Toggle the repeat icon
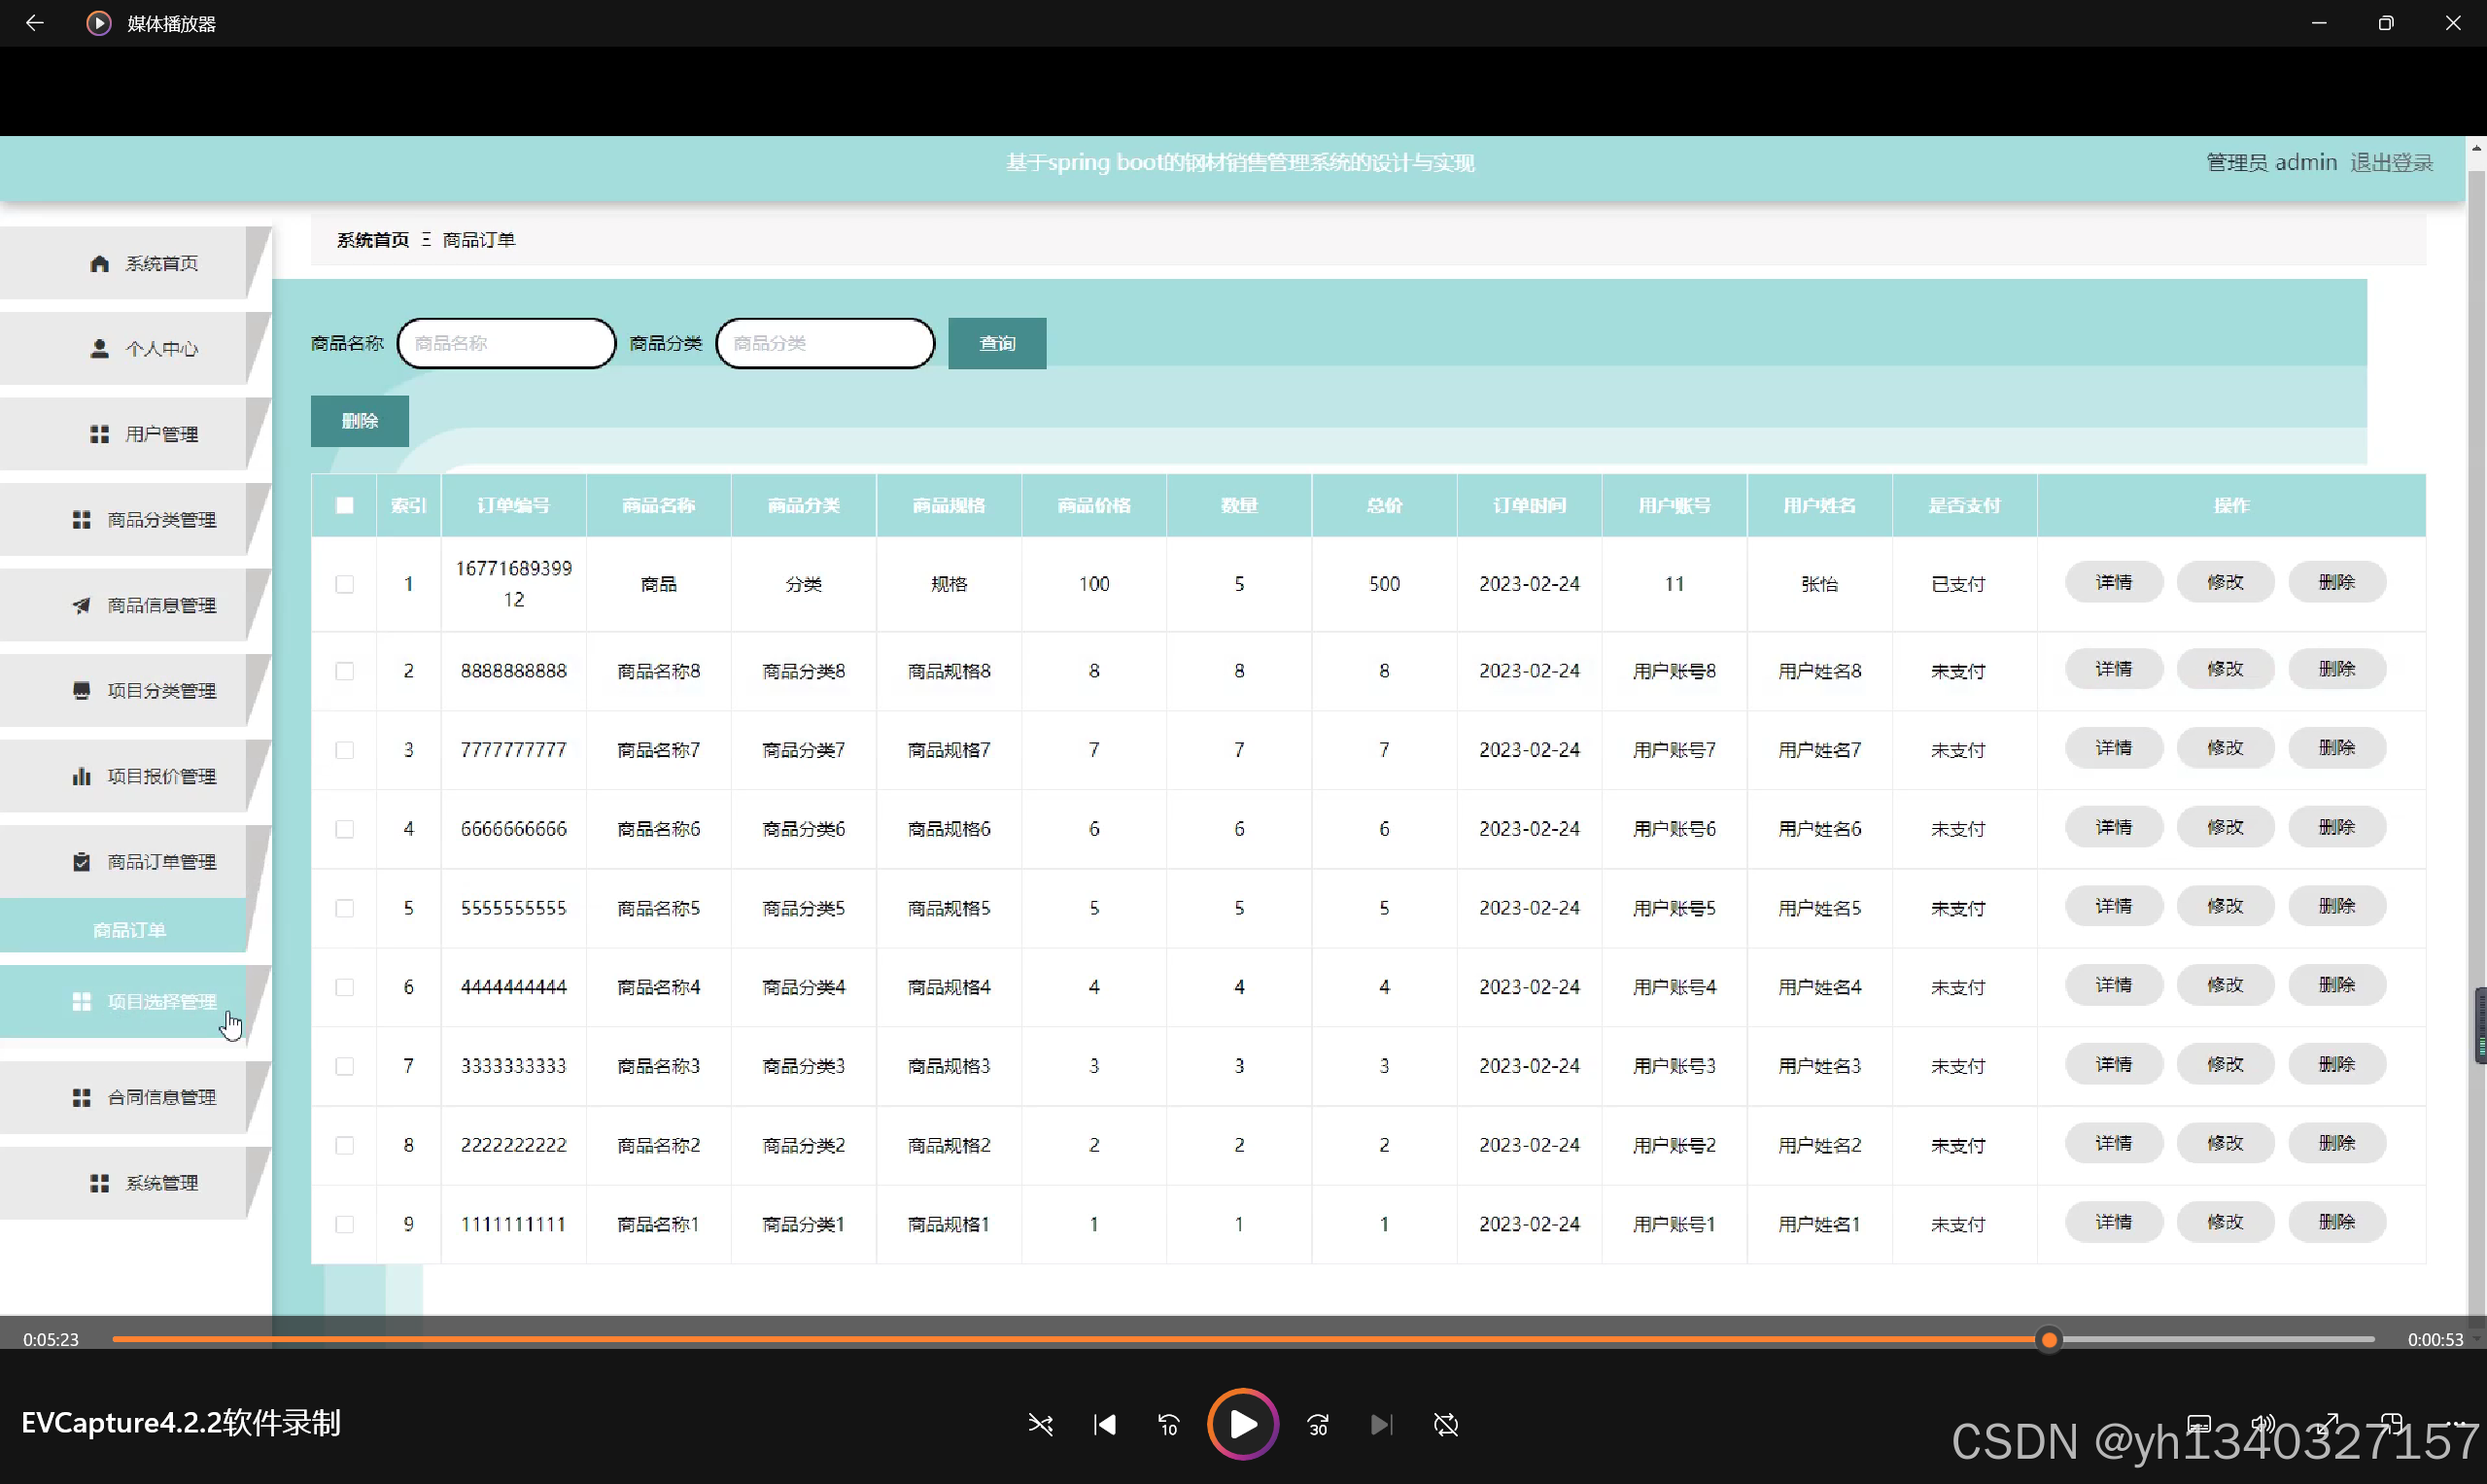 coord(1446,1424)
